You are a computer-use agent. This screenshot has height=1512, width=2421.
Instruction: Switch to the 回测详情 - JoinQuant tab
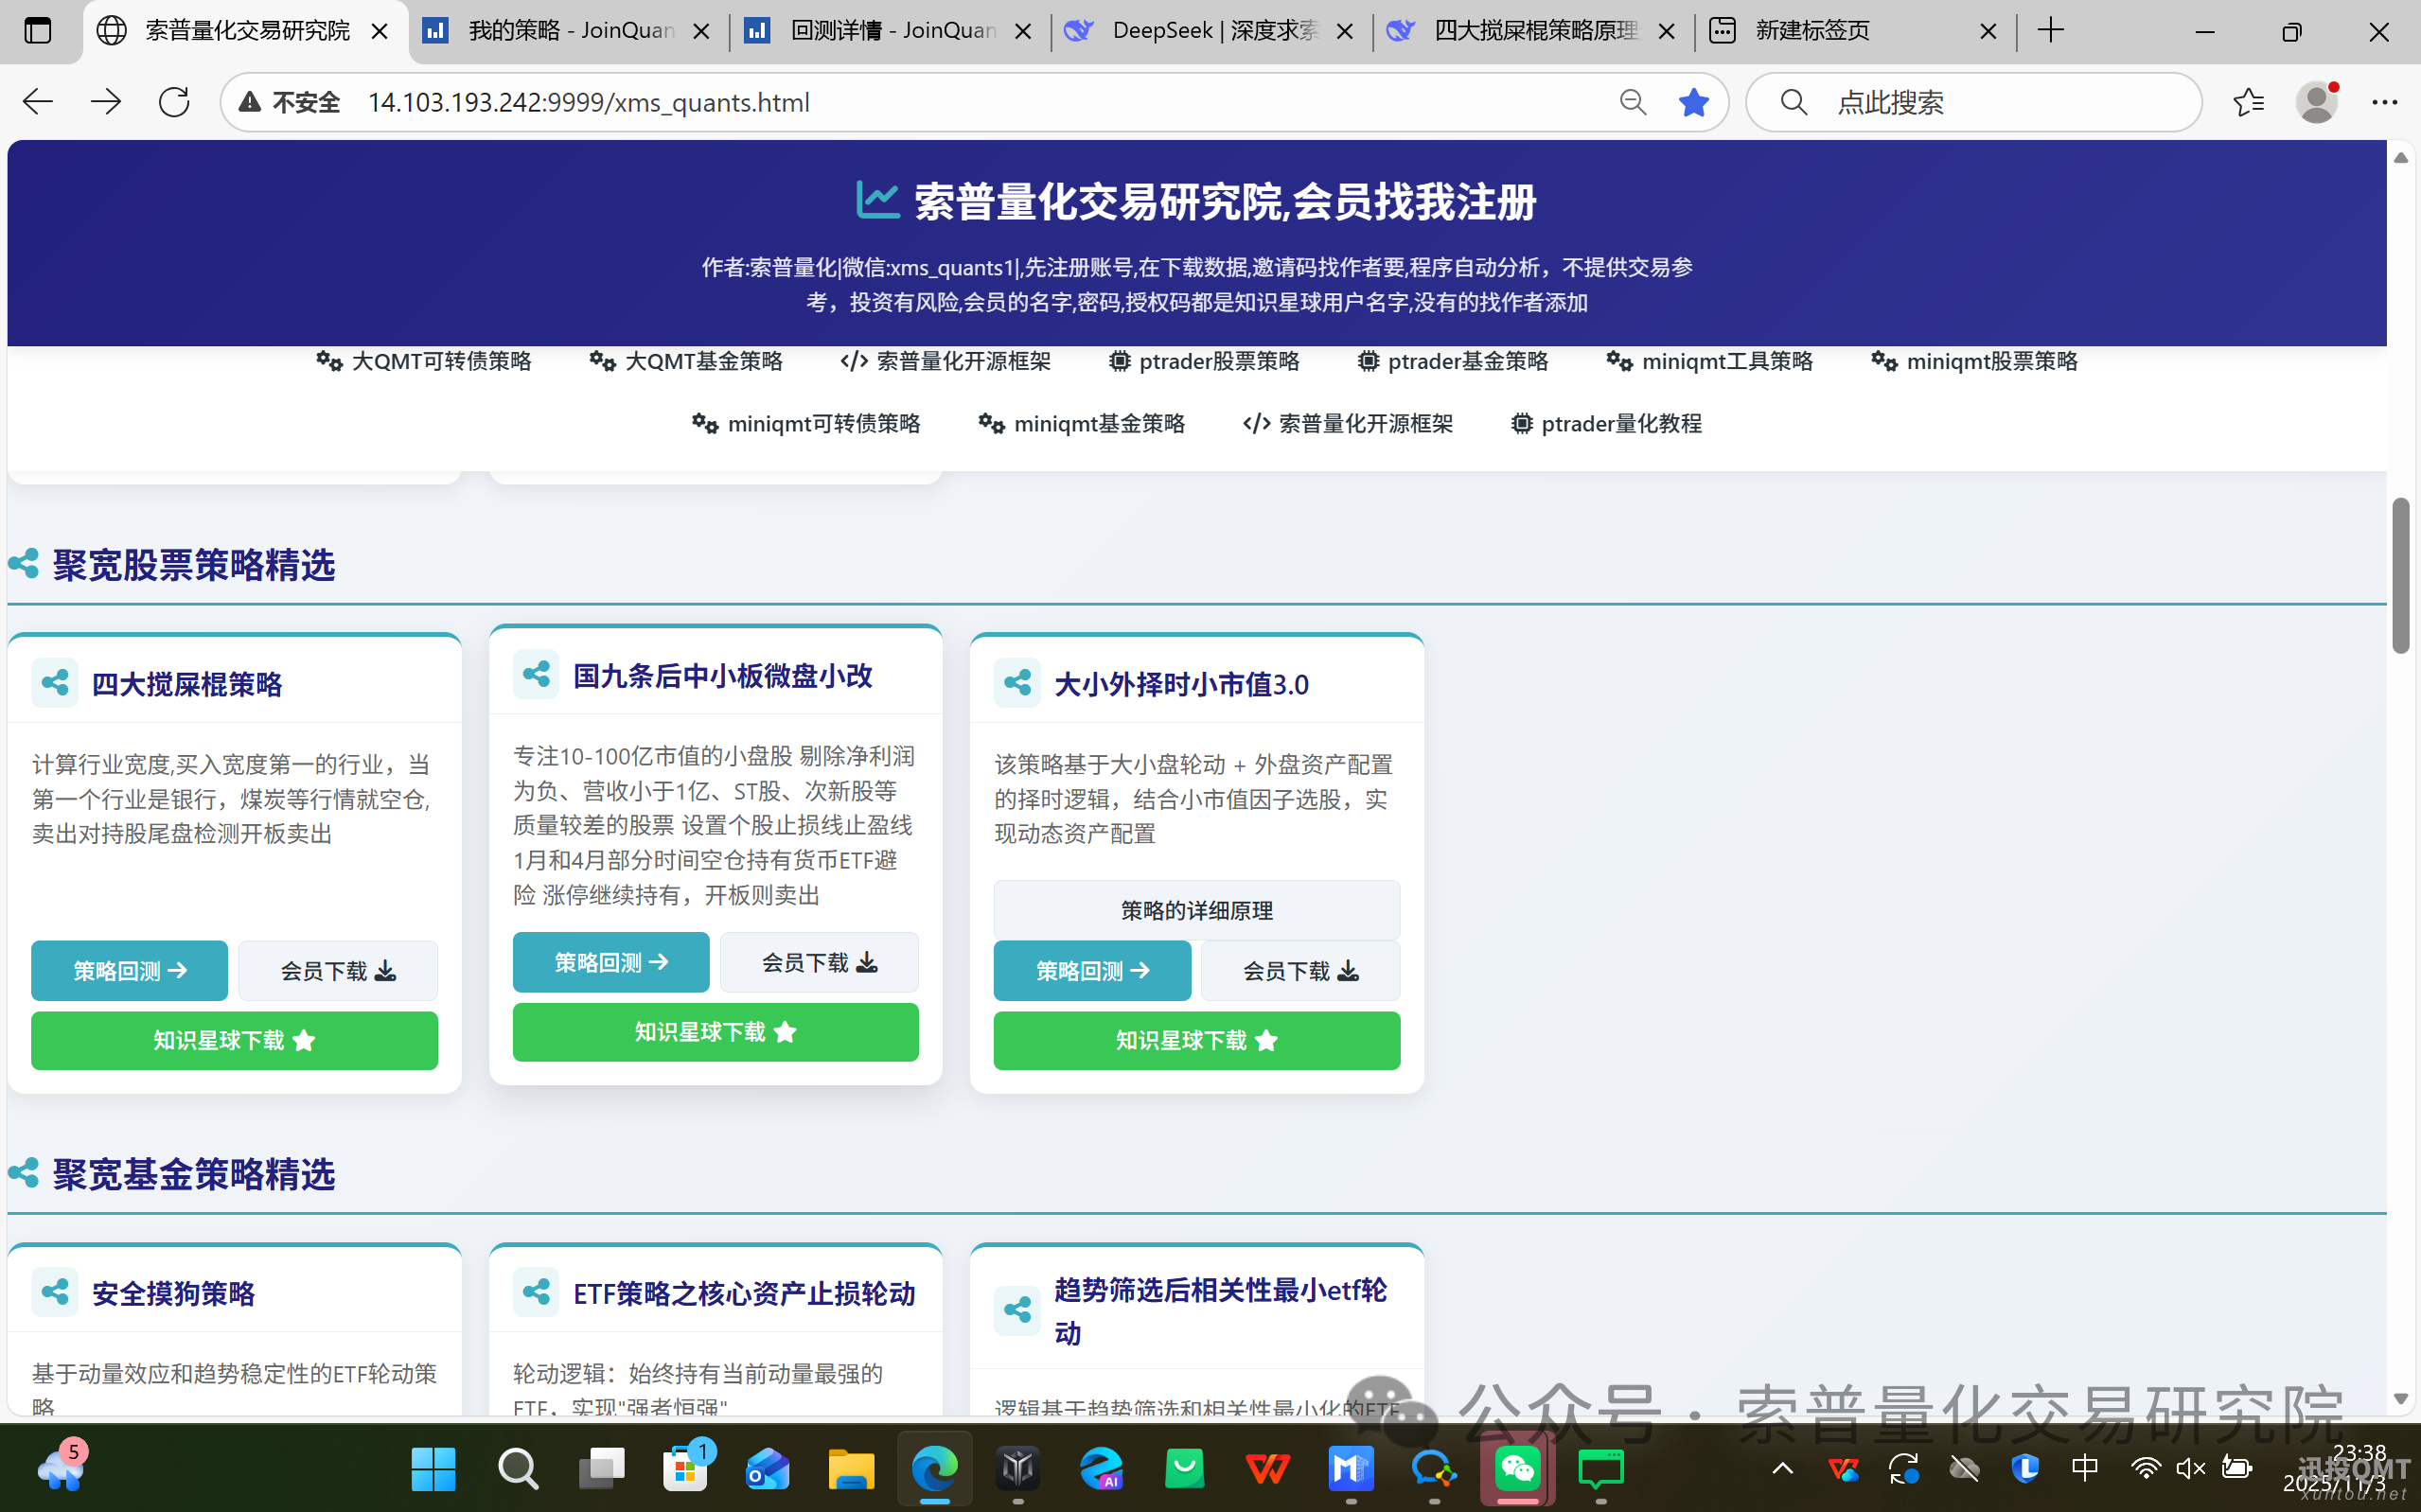pyautogui.click(x=880, y=30)
